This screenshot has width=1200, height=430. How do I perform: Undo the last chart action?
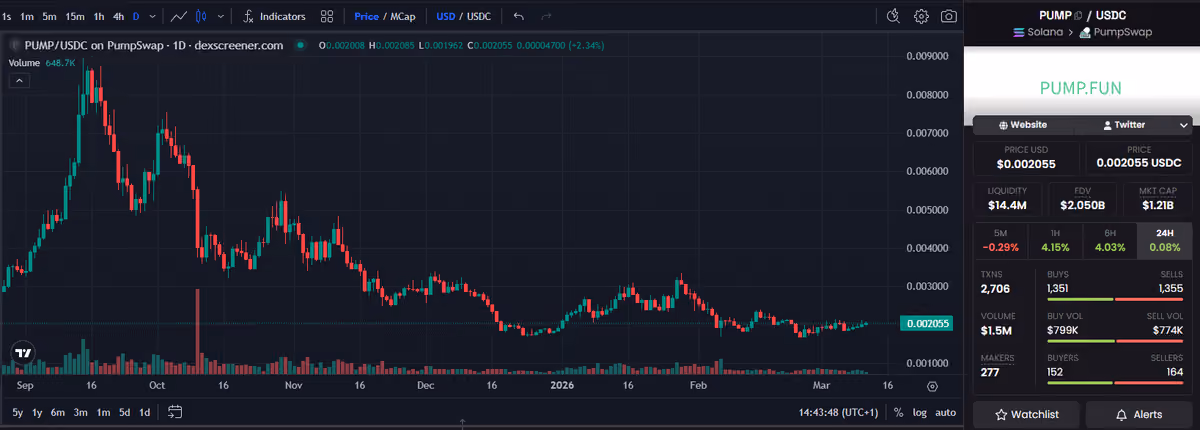[518, 16]
